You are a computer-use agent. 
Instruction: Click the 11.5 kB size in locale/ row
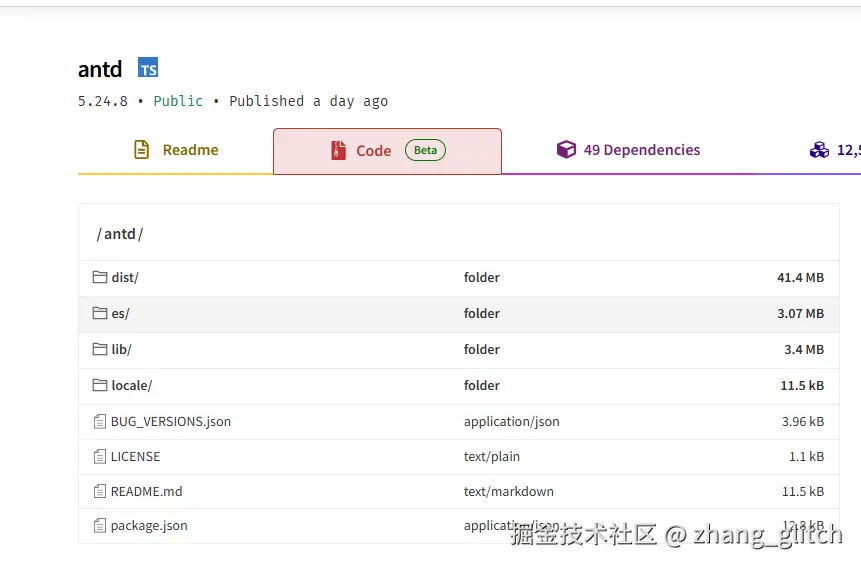point(802,386)
